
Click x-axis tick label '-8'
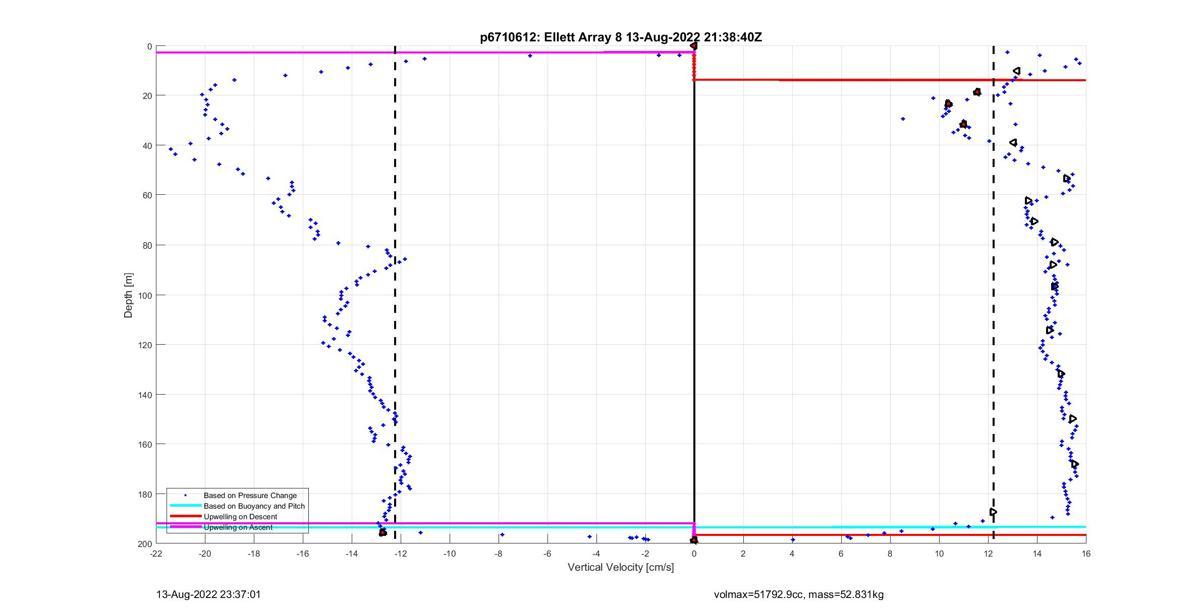[499, 553]
